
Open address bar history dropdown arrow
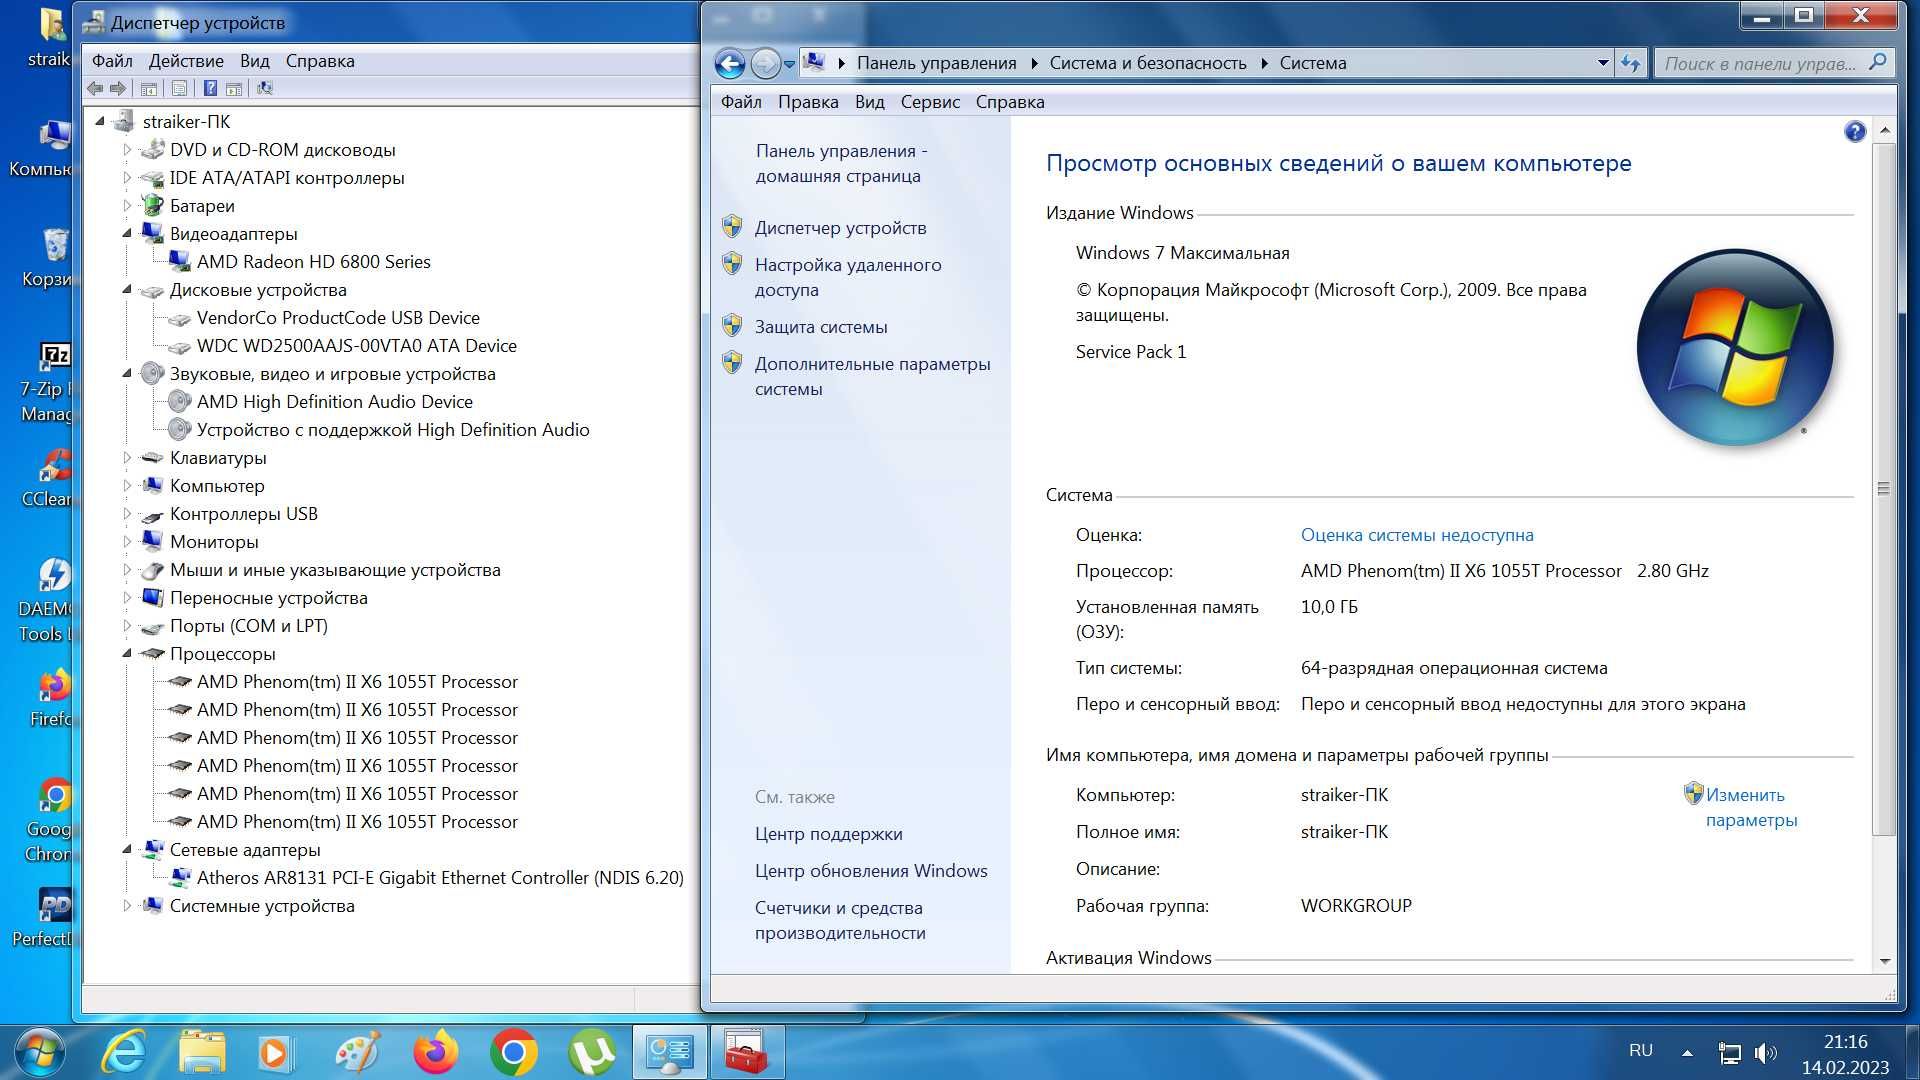click(1603, 63)
